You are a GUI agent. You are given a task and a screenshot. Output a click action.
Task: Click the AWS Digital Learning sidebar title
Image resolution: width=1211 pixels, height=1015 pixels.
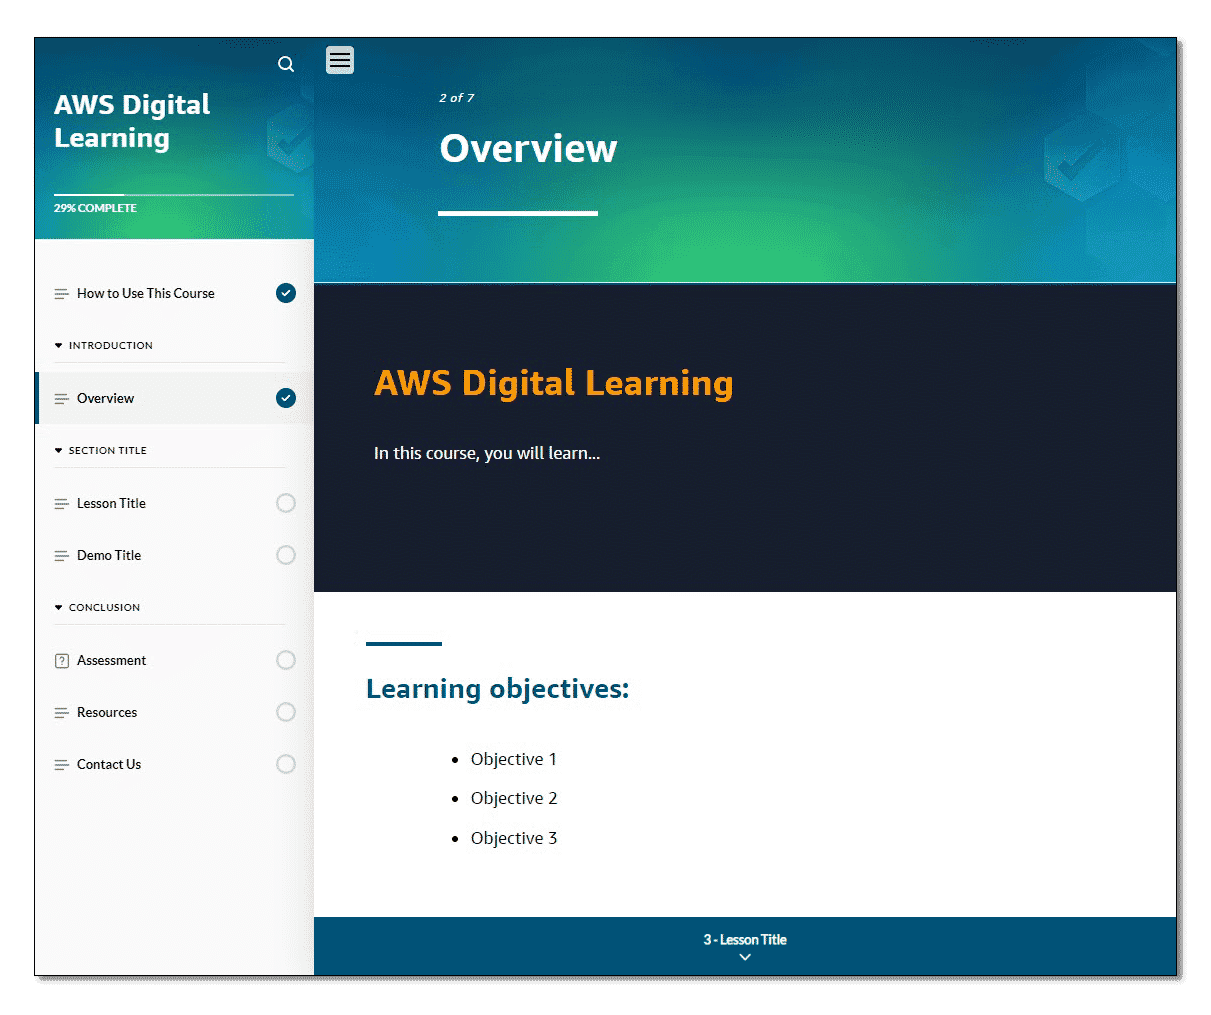[132, 121]
